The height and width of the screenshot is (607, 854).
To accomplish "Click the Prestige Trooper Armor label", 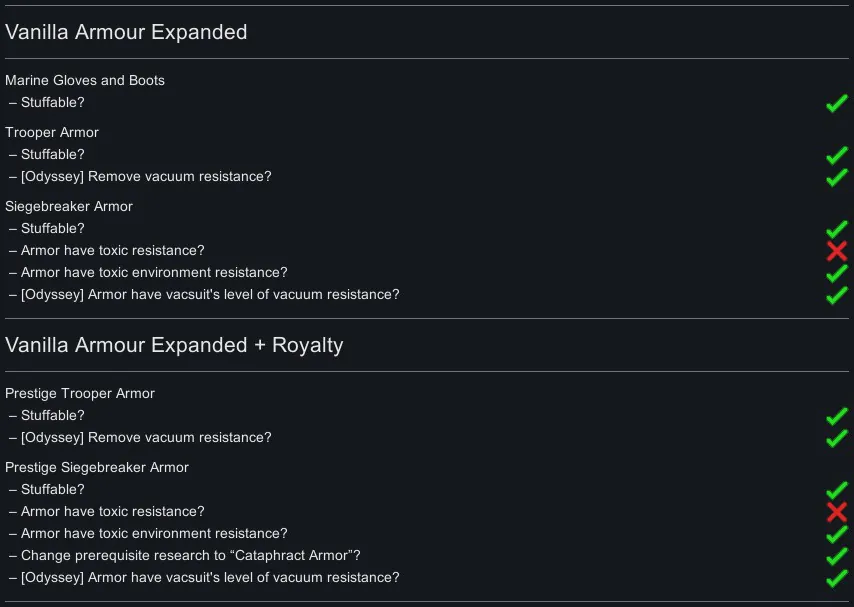I will point(80,393).
